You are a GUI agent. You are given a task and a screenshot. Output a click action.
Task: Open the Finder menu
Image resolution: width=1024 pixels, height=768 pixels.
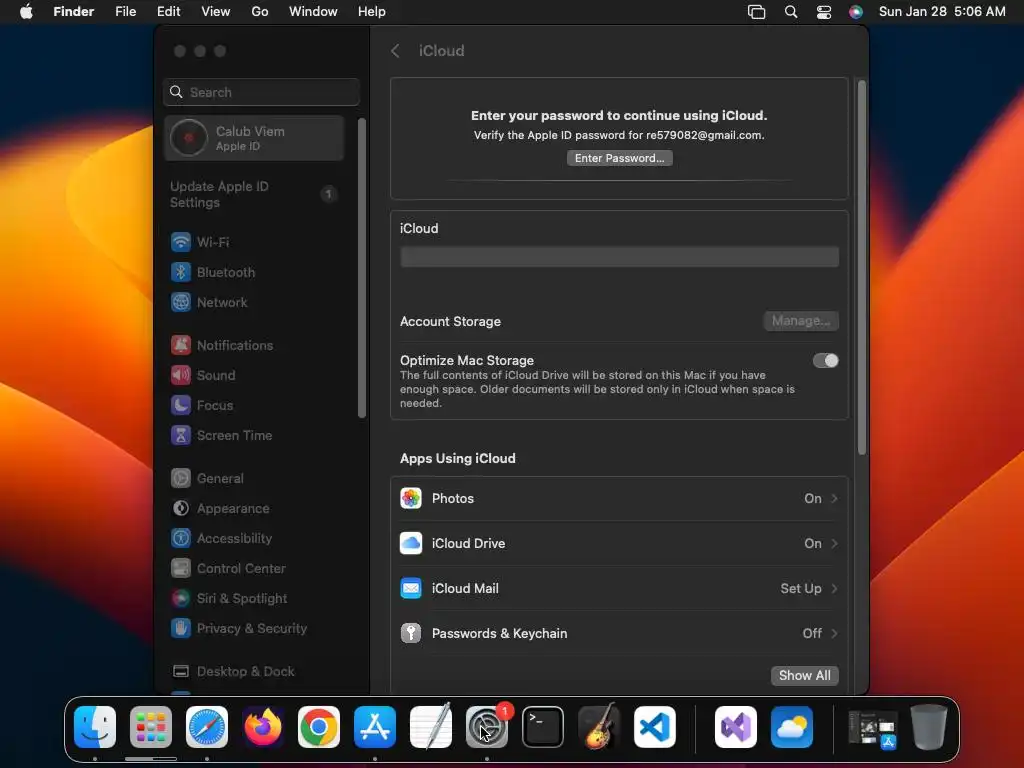[74, 12]
